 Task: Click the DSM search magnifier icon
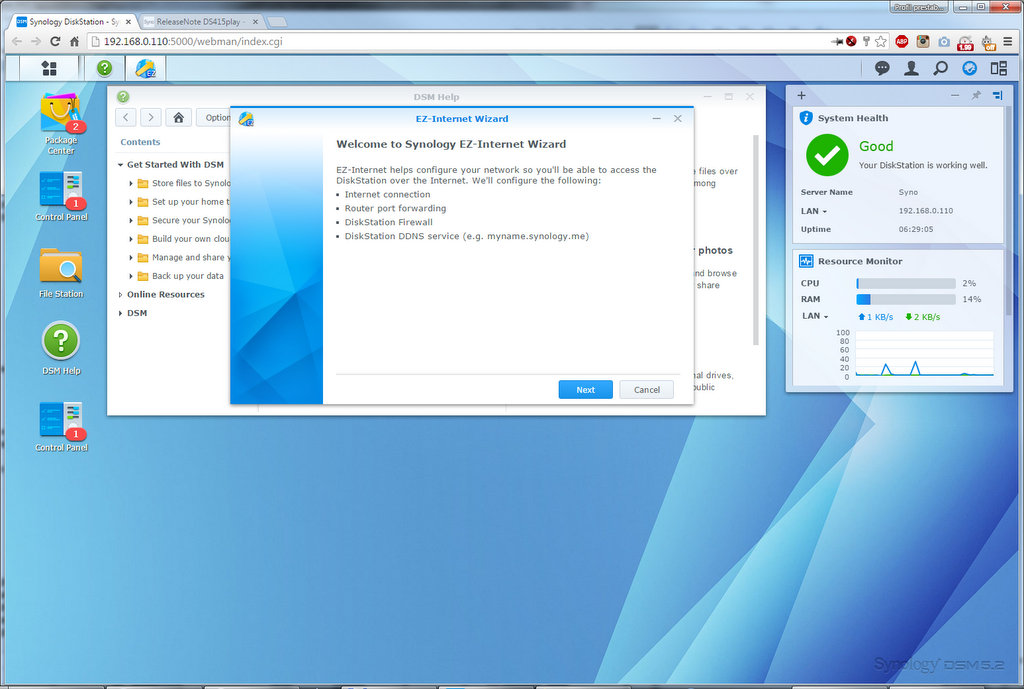(940, 68)
